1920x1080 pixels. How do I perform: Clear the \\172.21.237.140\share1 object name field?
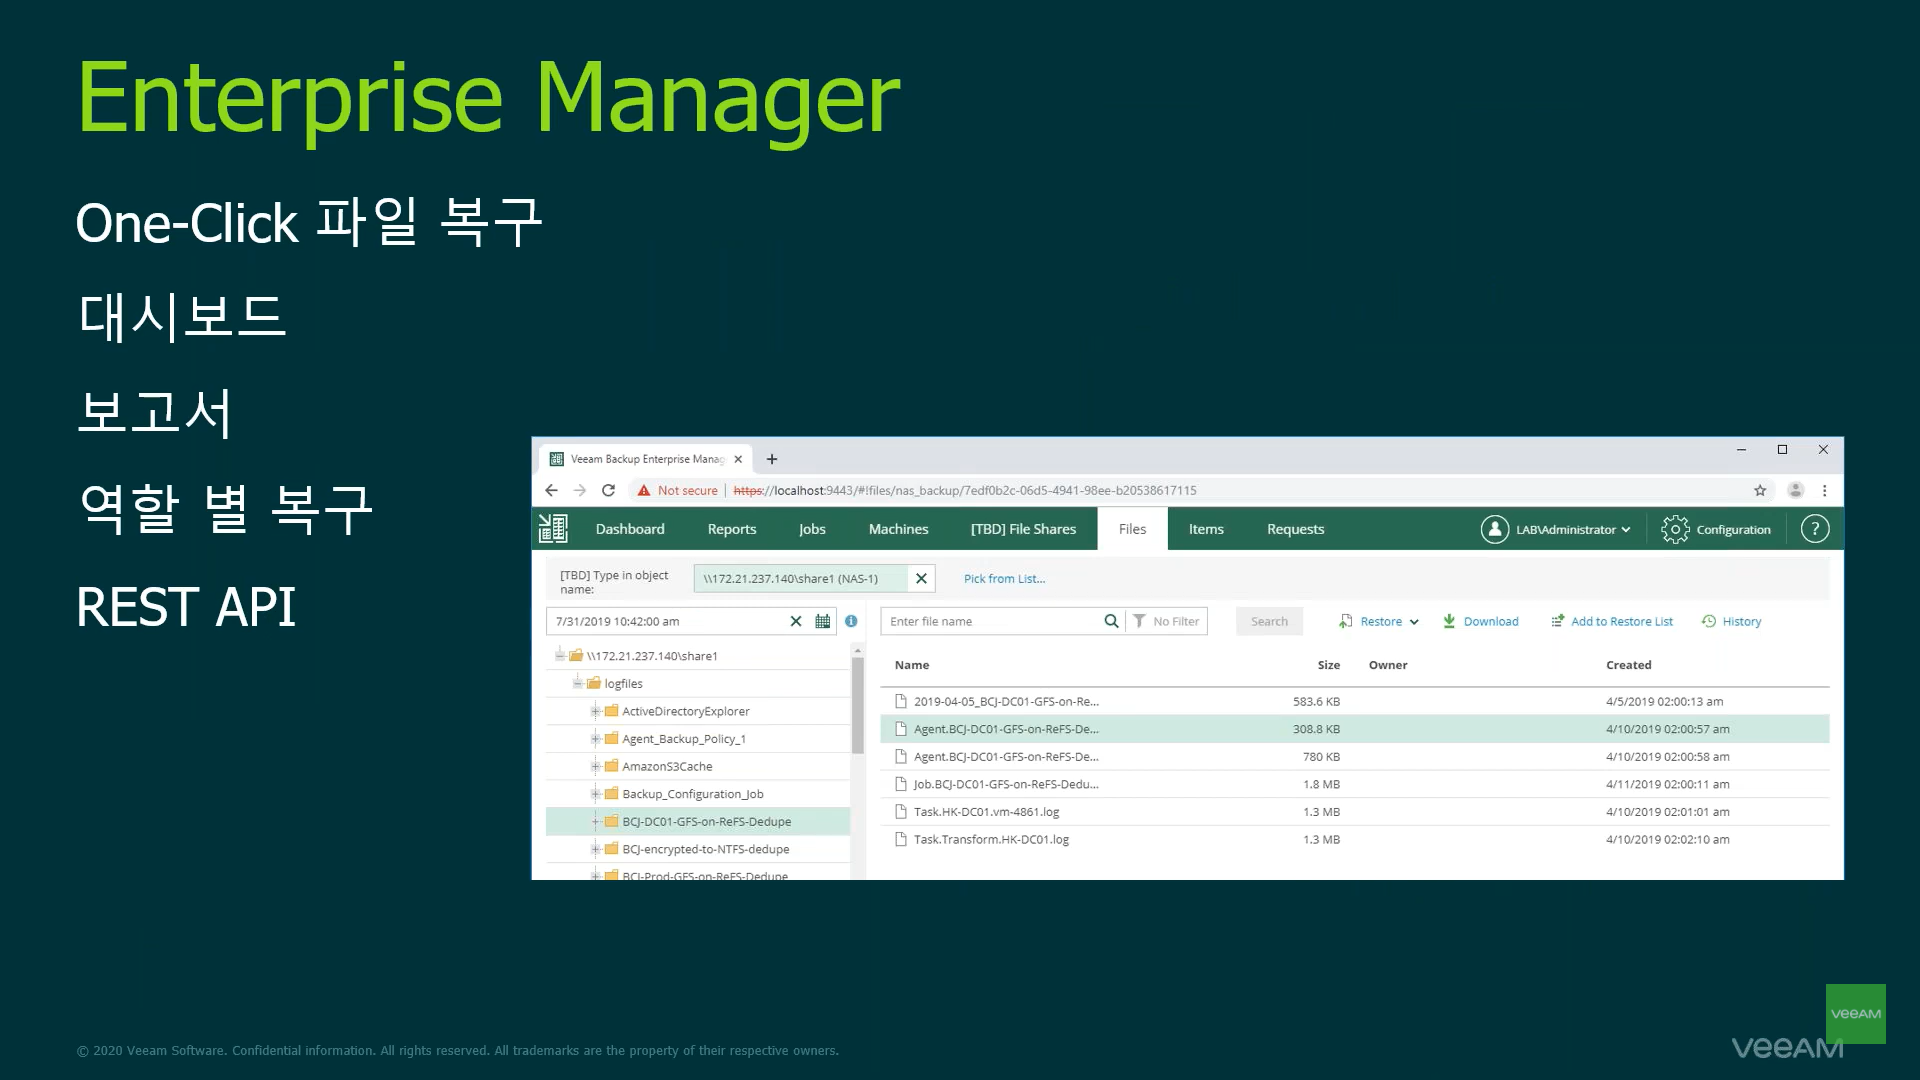pos(921,578)
